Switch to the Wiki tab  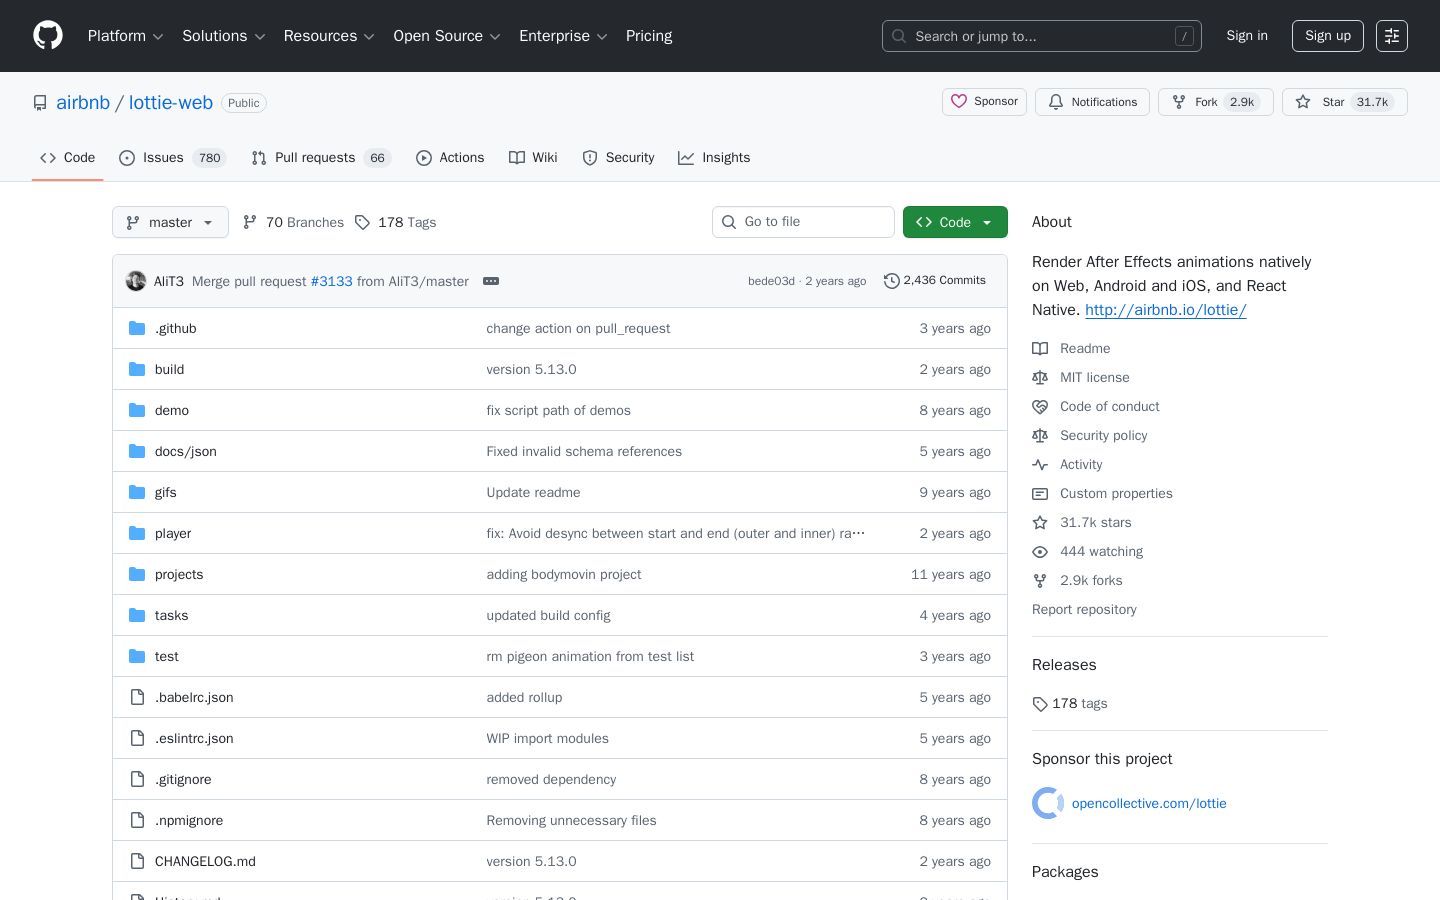tap(533, 158)
